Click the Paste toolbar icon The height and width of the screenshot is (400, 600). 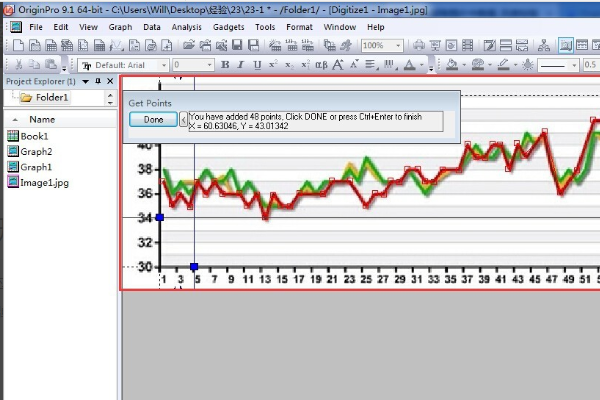click(x=51, y=64)
